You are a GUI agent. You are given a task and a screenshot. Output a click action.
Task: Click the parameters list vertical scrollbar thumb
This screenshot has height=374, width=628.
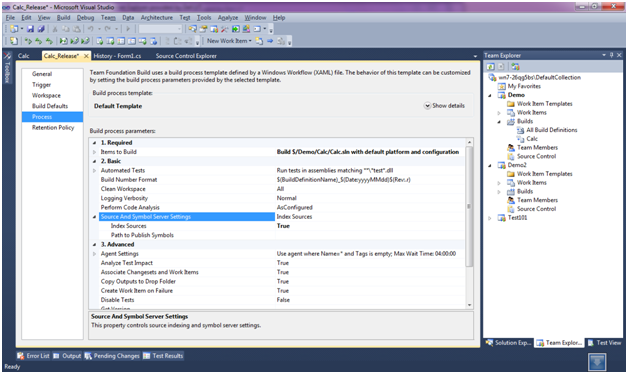coord(469,207)
